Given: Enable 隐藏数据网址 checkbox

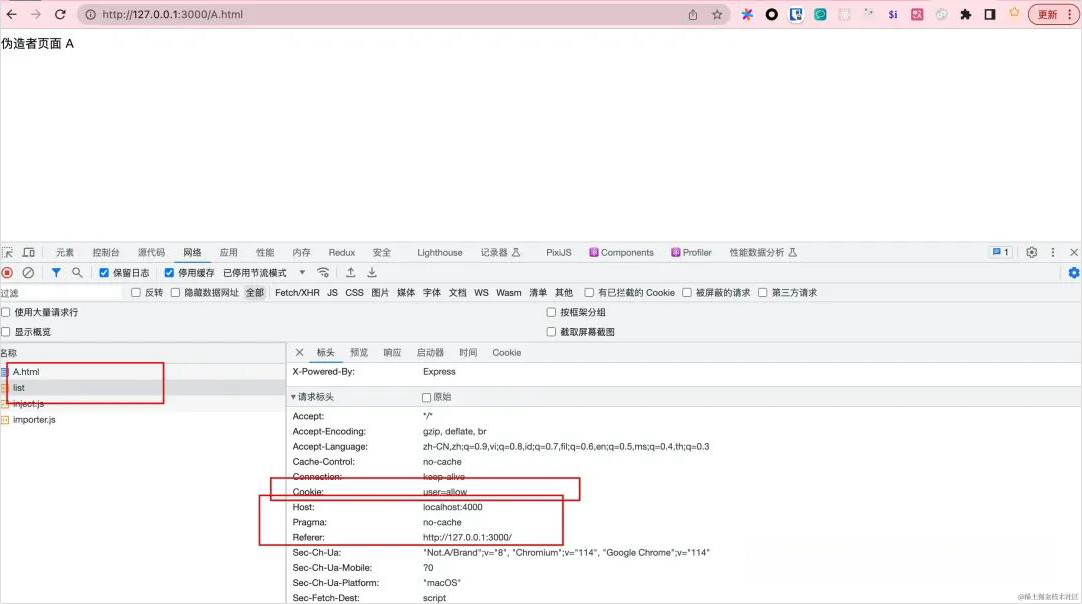Looking at the screenshot, I should (x=175, y=293).
